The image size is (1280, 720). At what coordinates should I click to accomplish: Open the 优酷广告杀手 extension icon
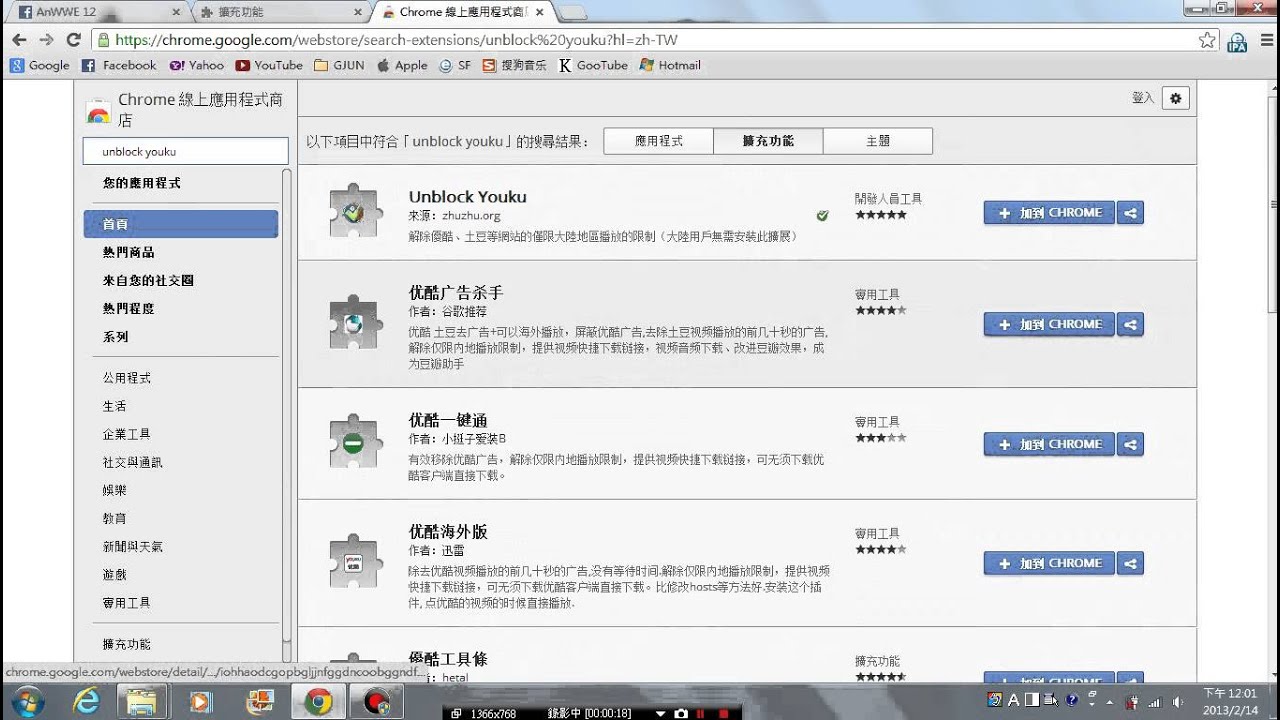click(x=354, y=324)
